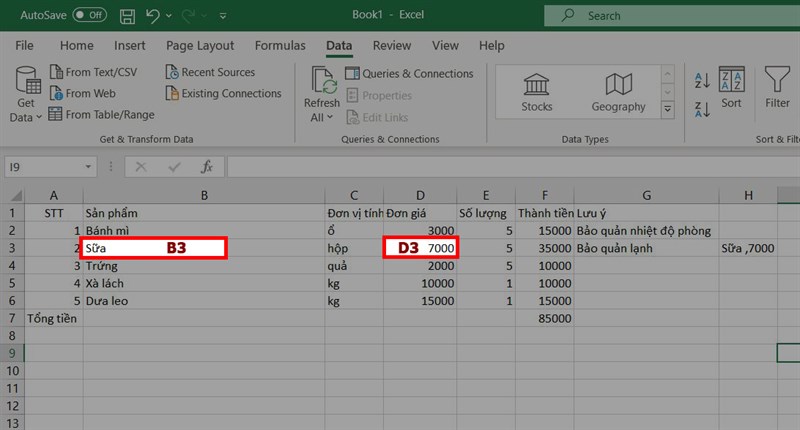Viewport: 800px width, 430px height.
Task: Open the Get Data dropdown
Action: (26, 95)
